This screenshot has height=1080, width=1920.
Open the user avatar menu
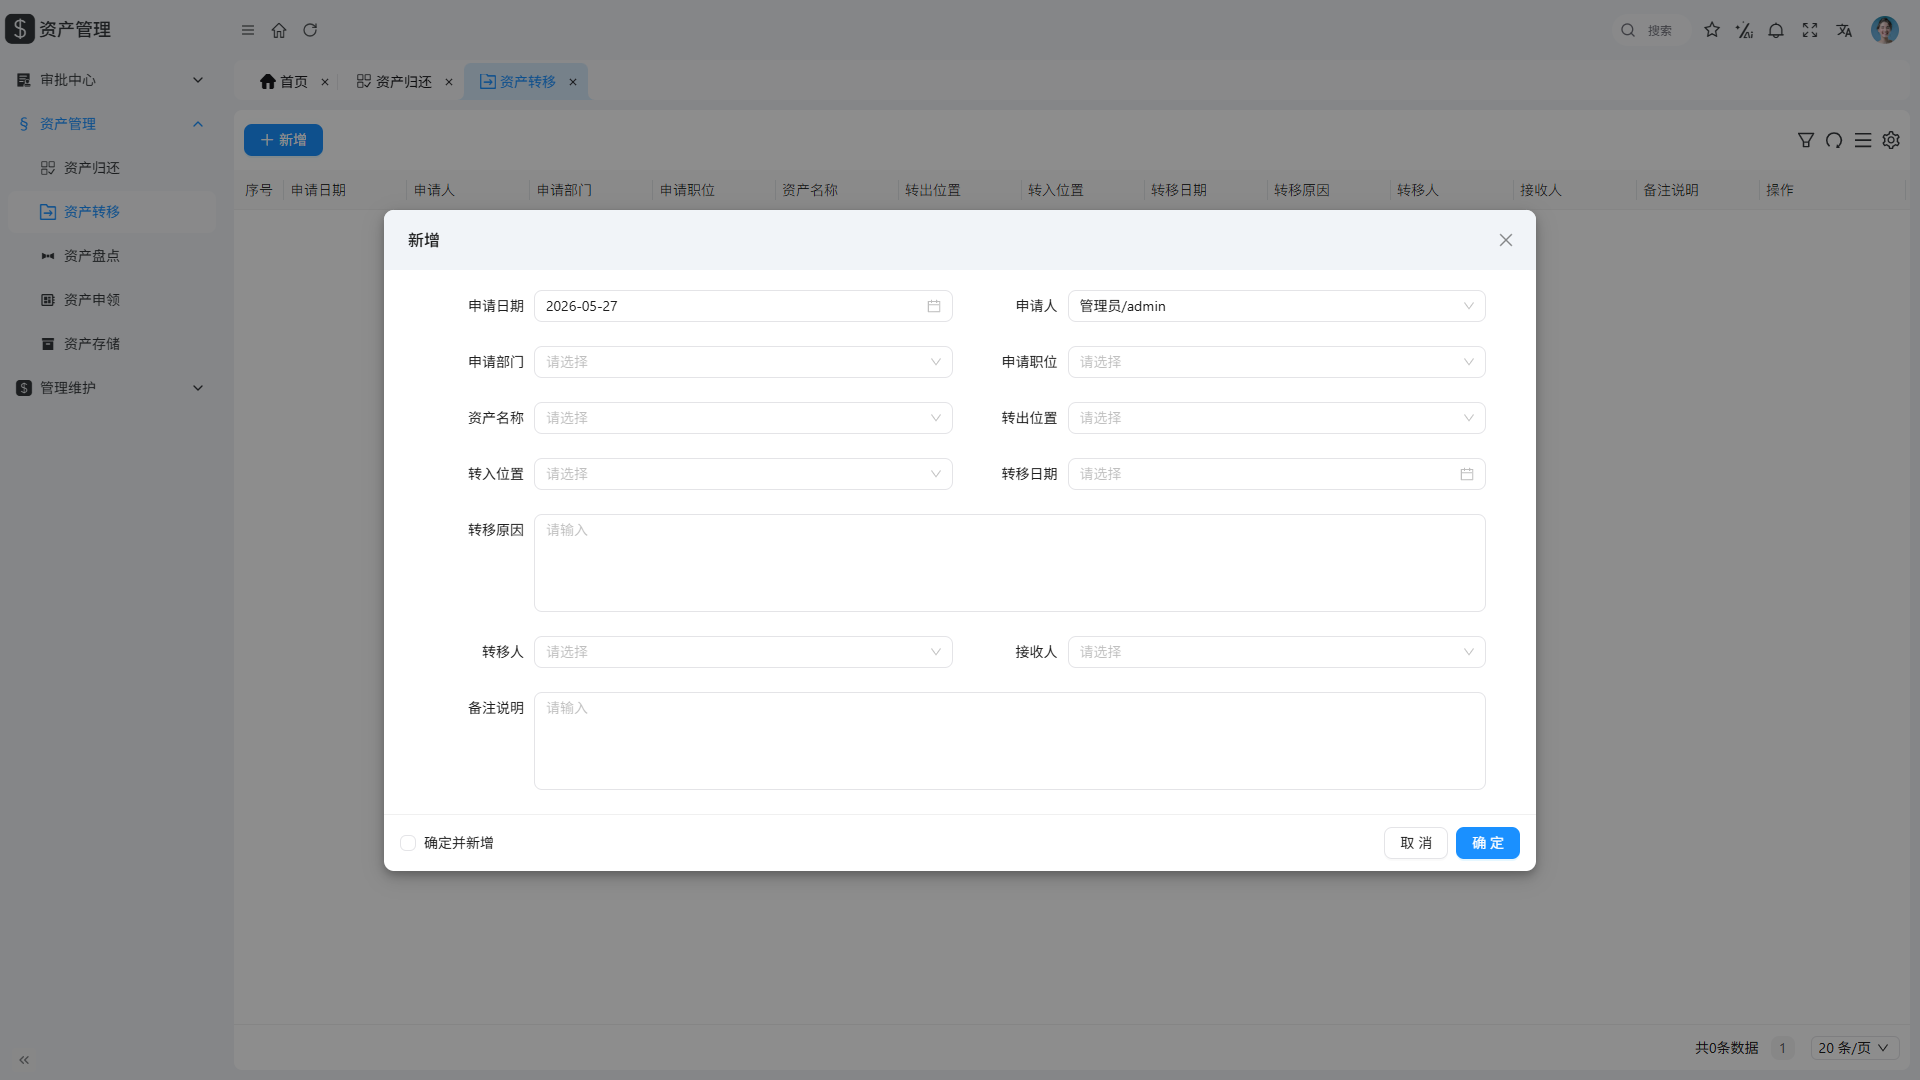click(1885, 30)
